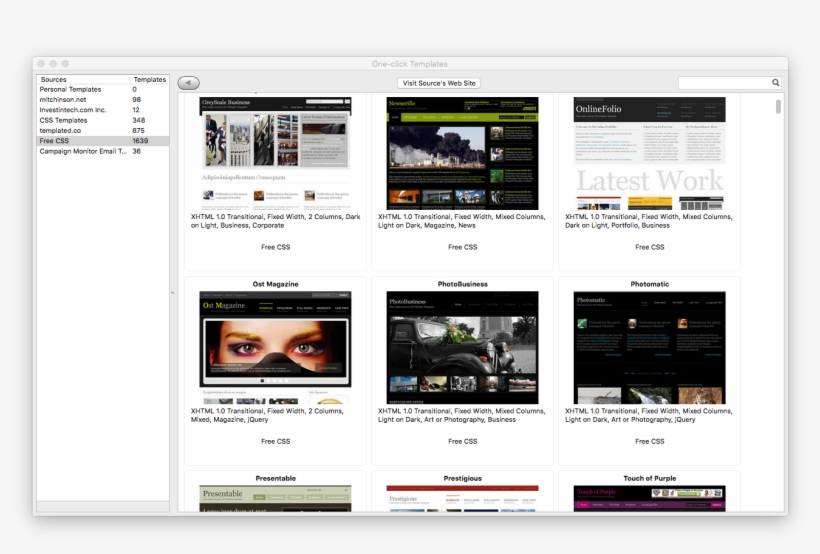Click Free CSS label under Photomatic
Viewport: 820px width, 554px height.
pos(650,442)
